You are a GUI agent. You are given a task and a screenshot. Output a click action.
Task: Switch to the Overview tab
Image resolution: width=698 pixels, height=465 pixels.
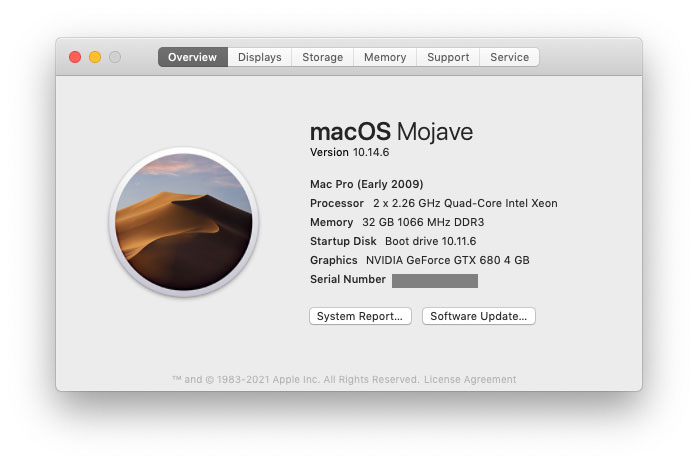point(193,57)
